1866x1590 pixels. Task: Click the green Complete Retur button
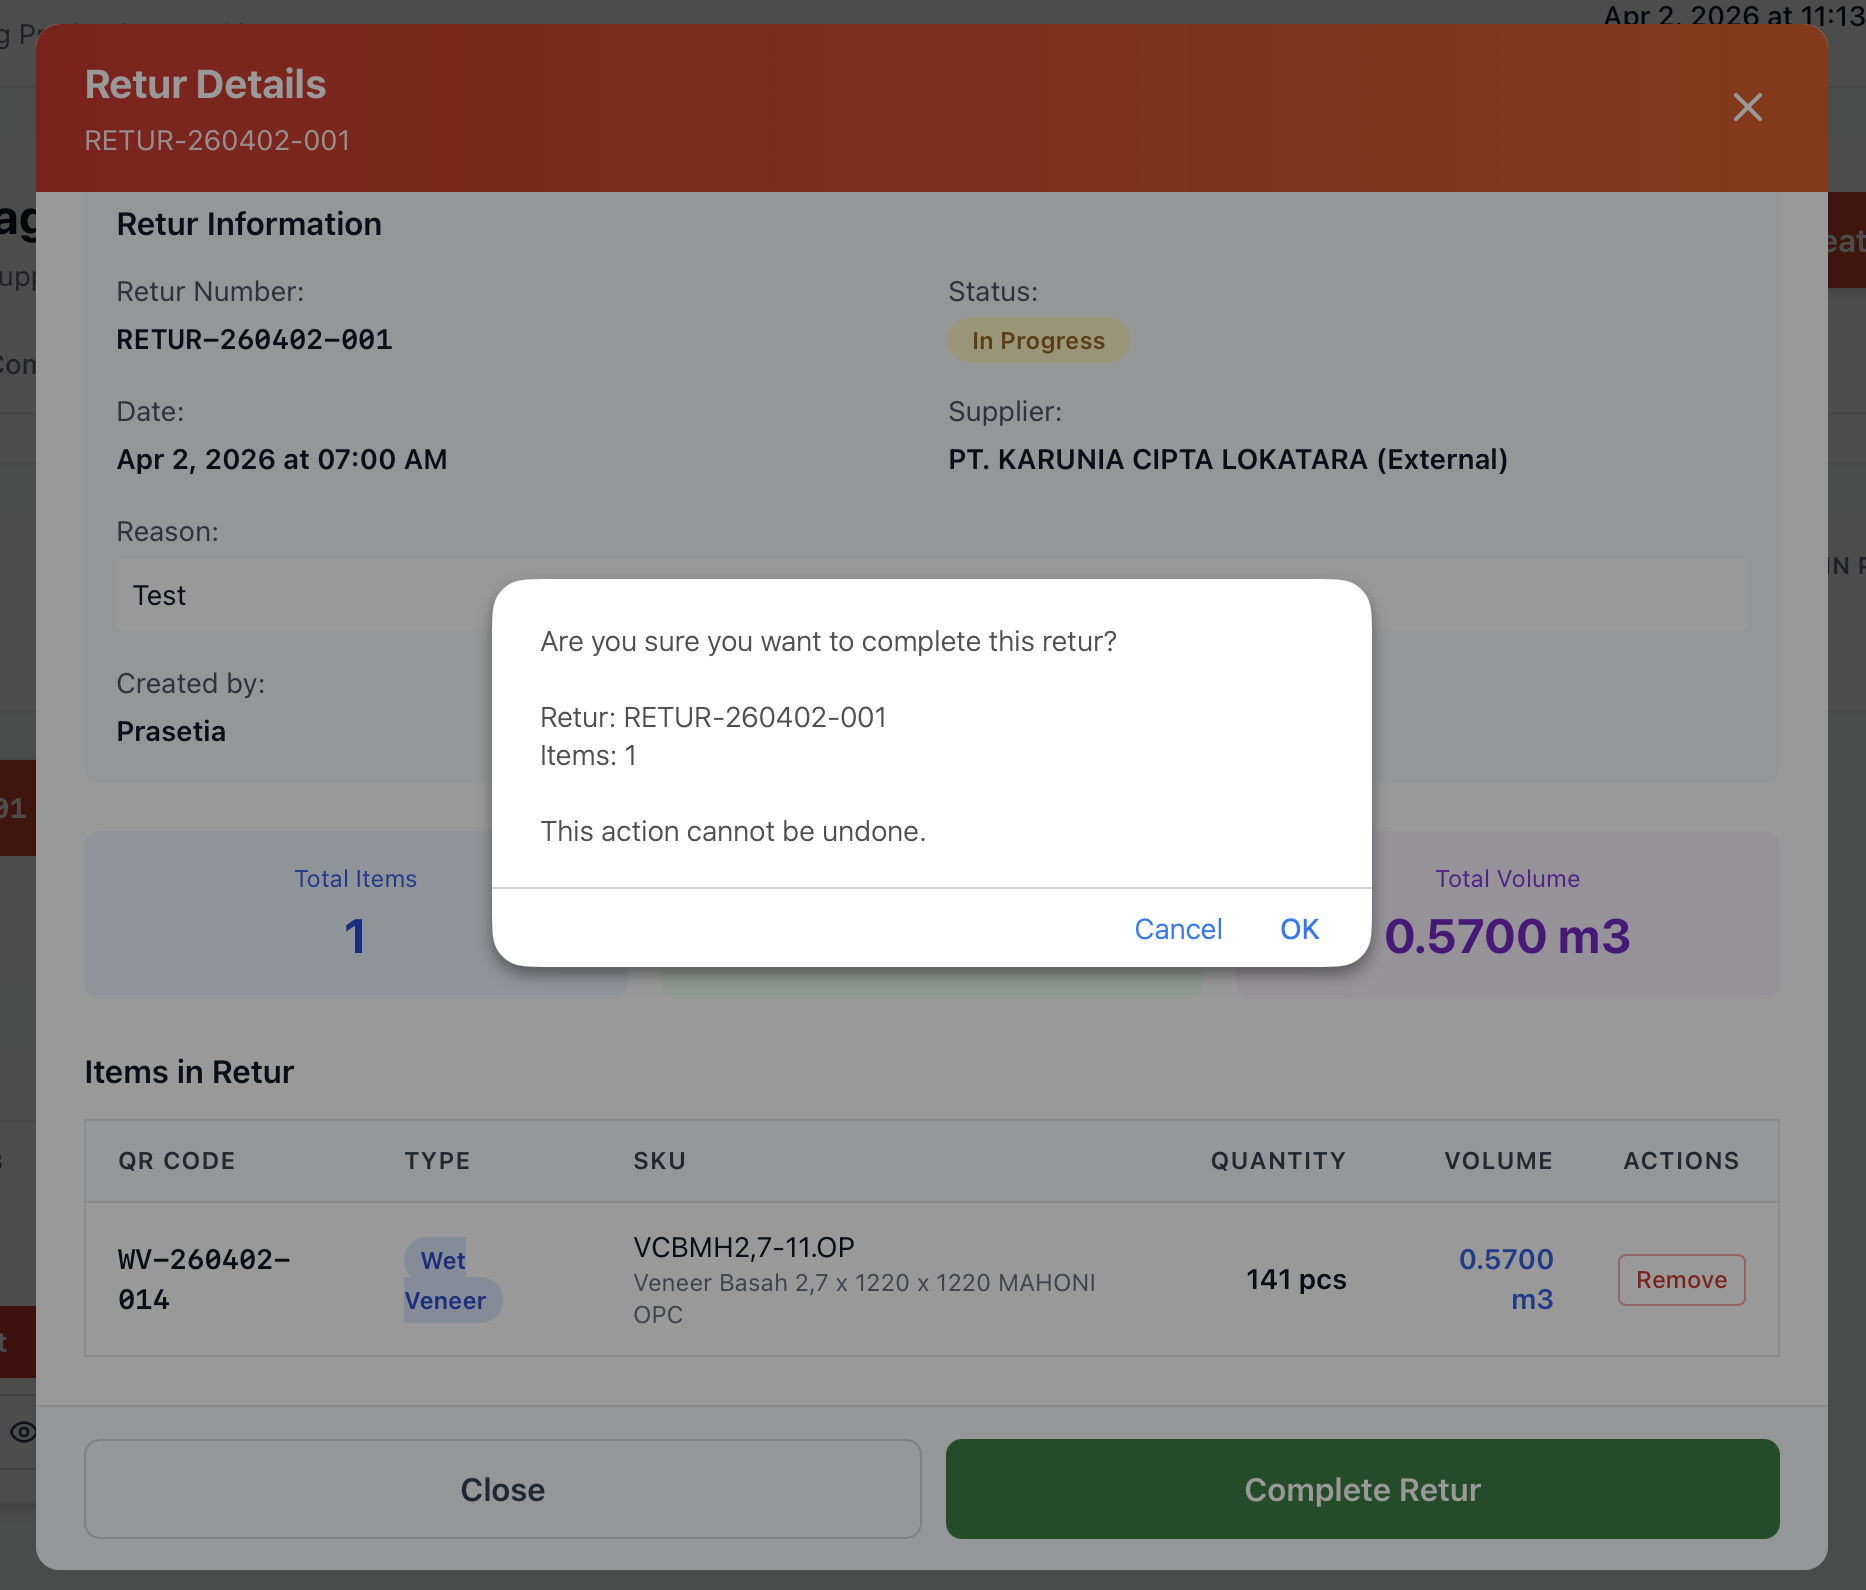pos(1362,1489)
